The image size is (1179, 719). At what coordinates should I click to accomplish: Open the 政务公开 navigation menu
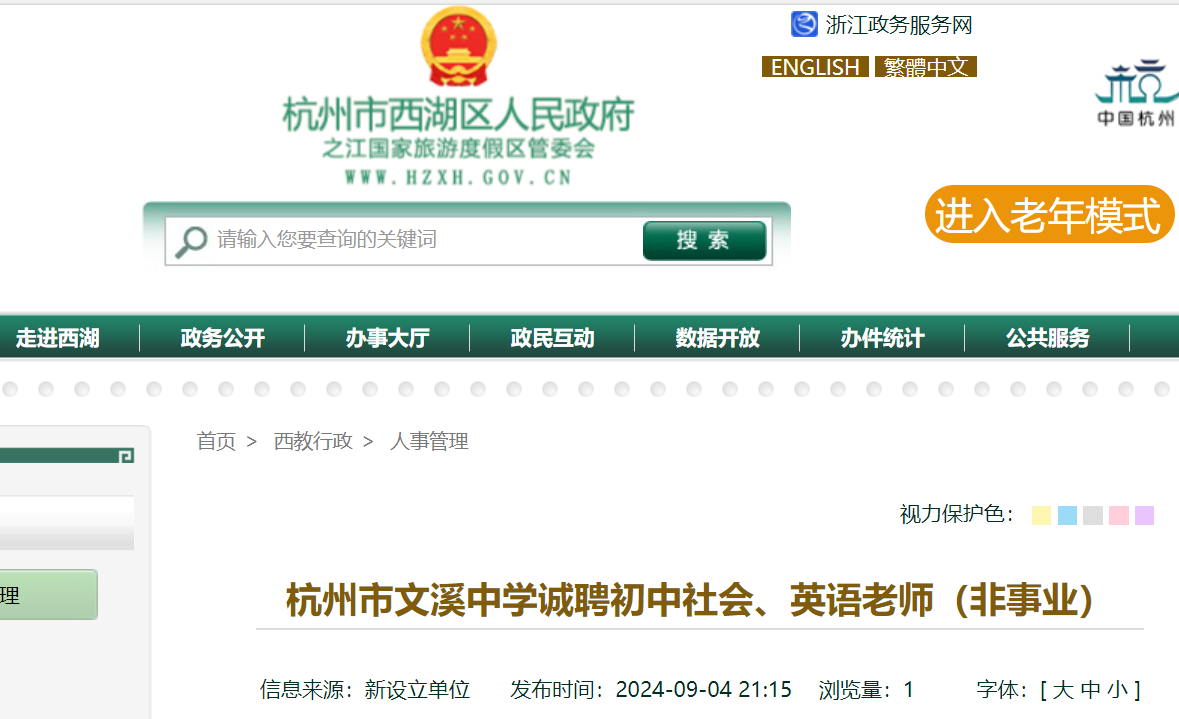click(x=222, y=338)
